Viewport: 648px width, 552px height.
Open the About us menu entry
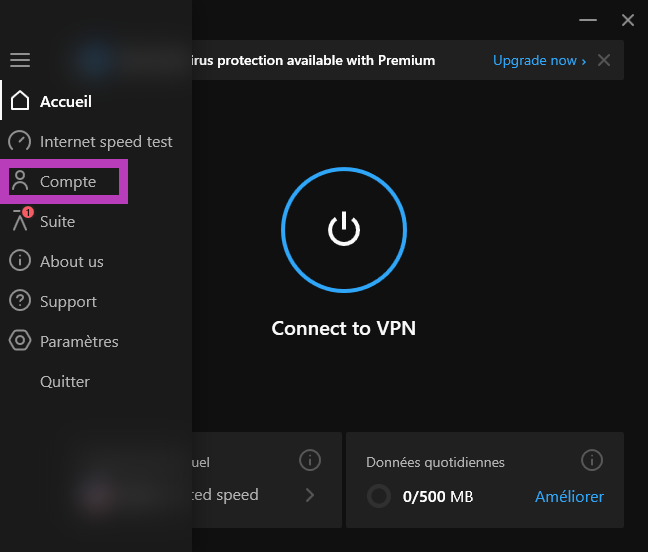pyautogui.click(x=72, y=262)
